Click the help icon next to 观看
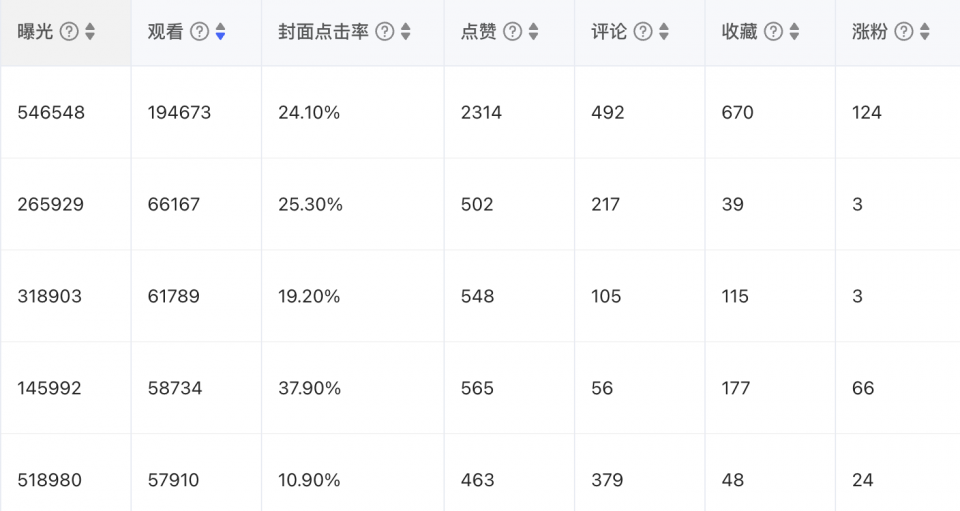Viewport: 960px width, 511px height. click(x=199, y=32)
